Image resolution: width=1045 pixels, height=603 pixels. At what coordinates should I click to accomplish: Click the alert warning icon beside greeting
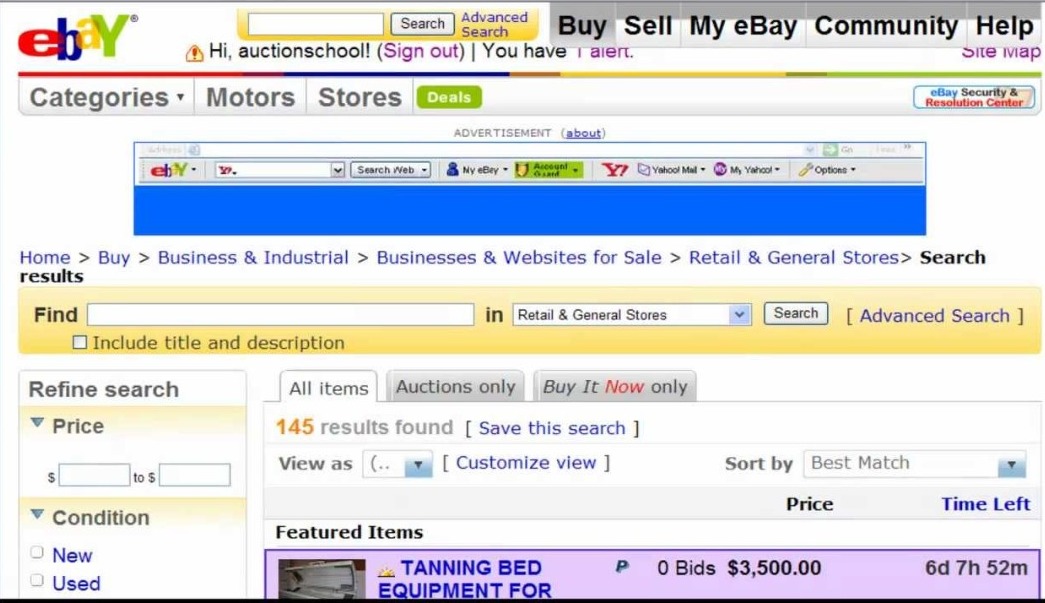click(195, 53)
